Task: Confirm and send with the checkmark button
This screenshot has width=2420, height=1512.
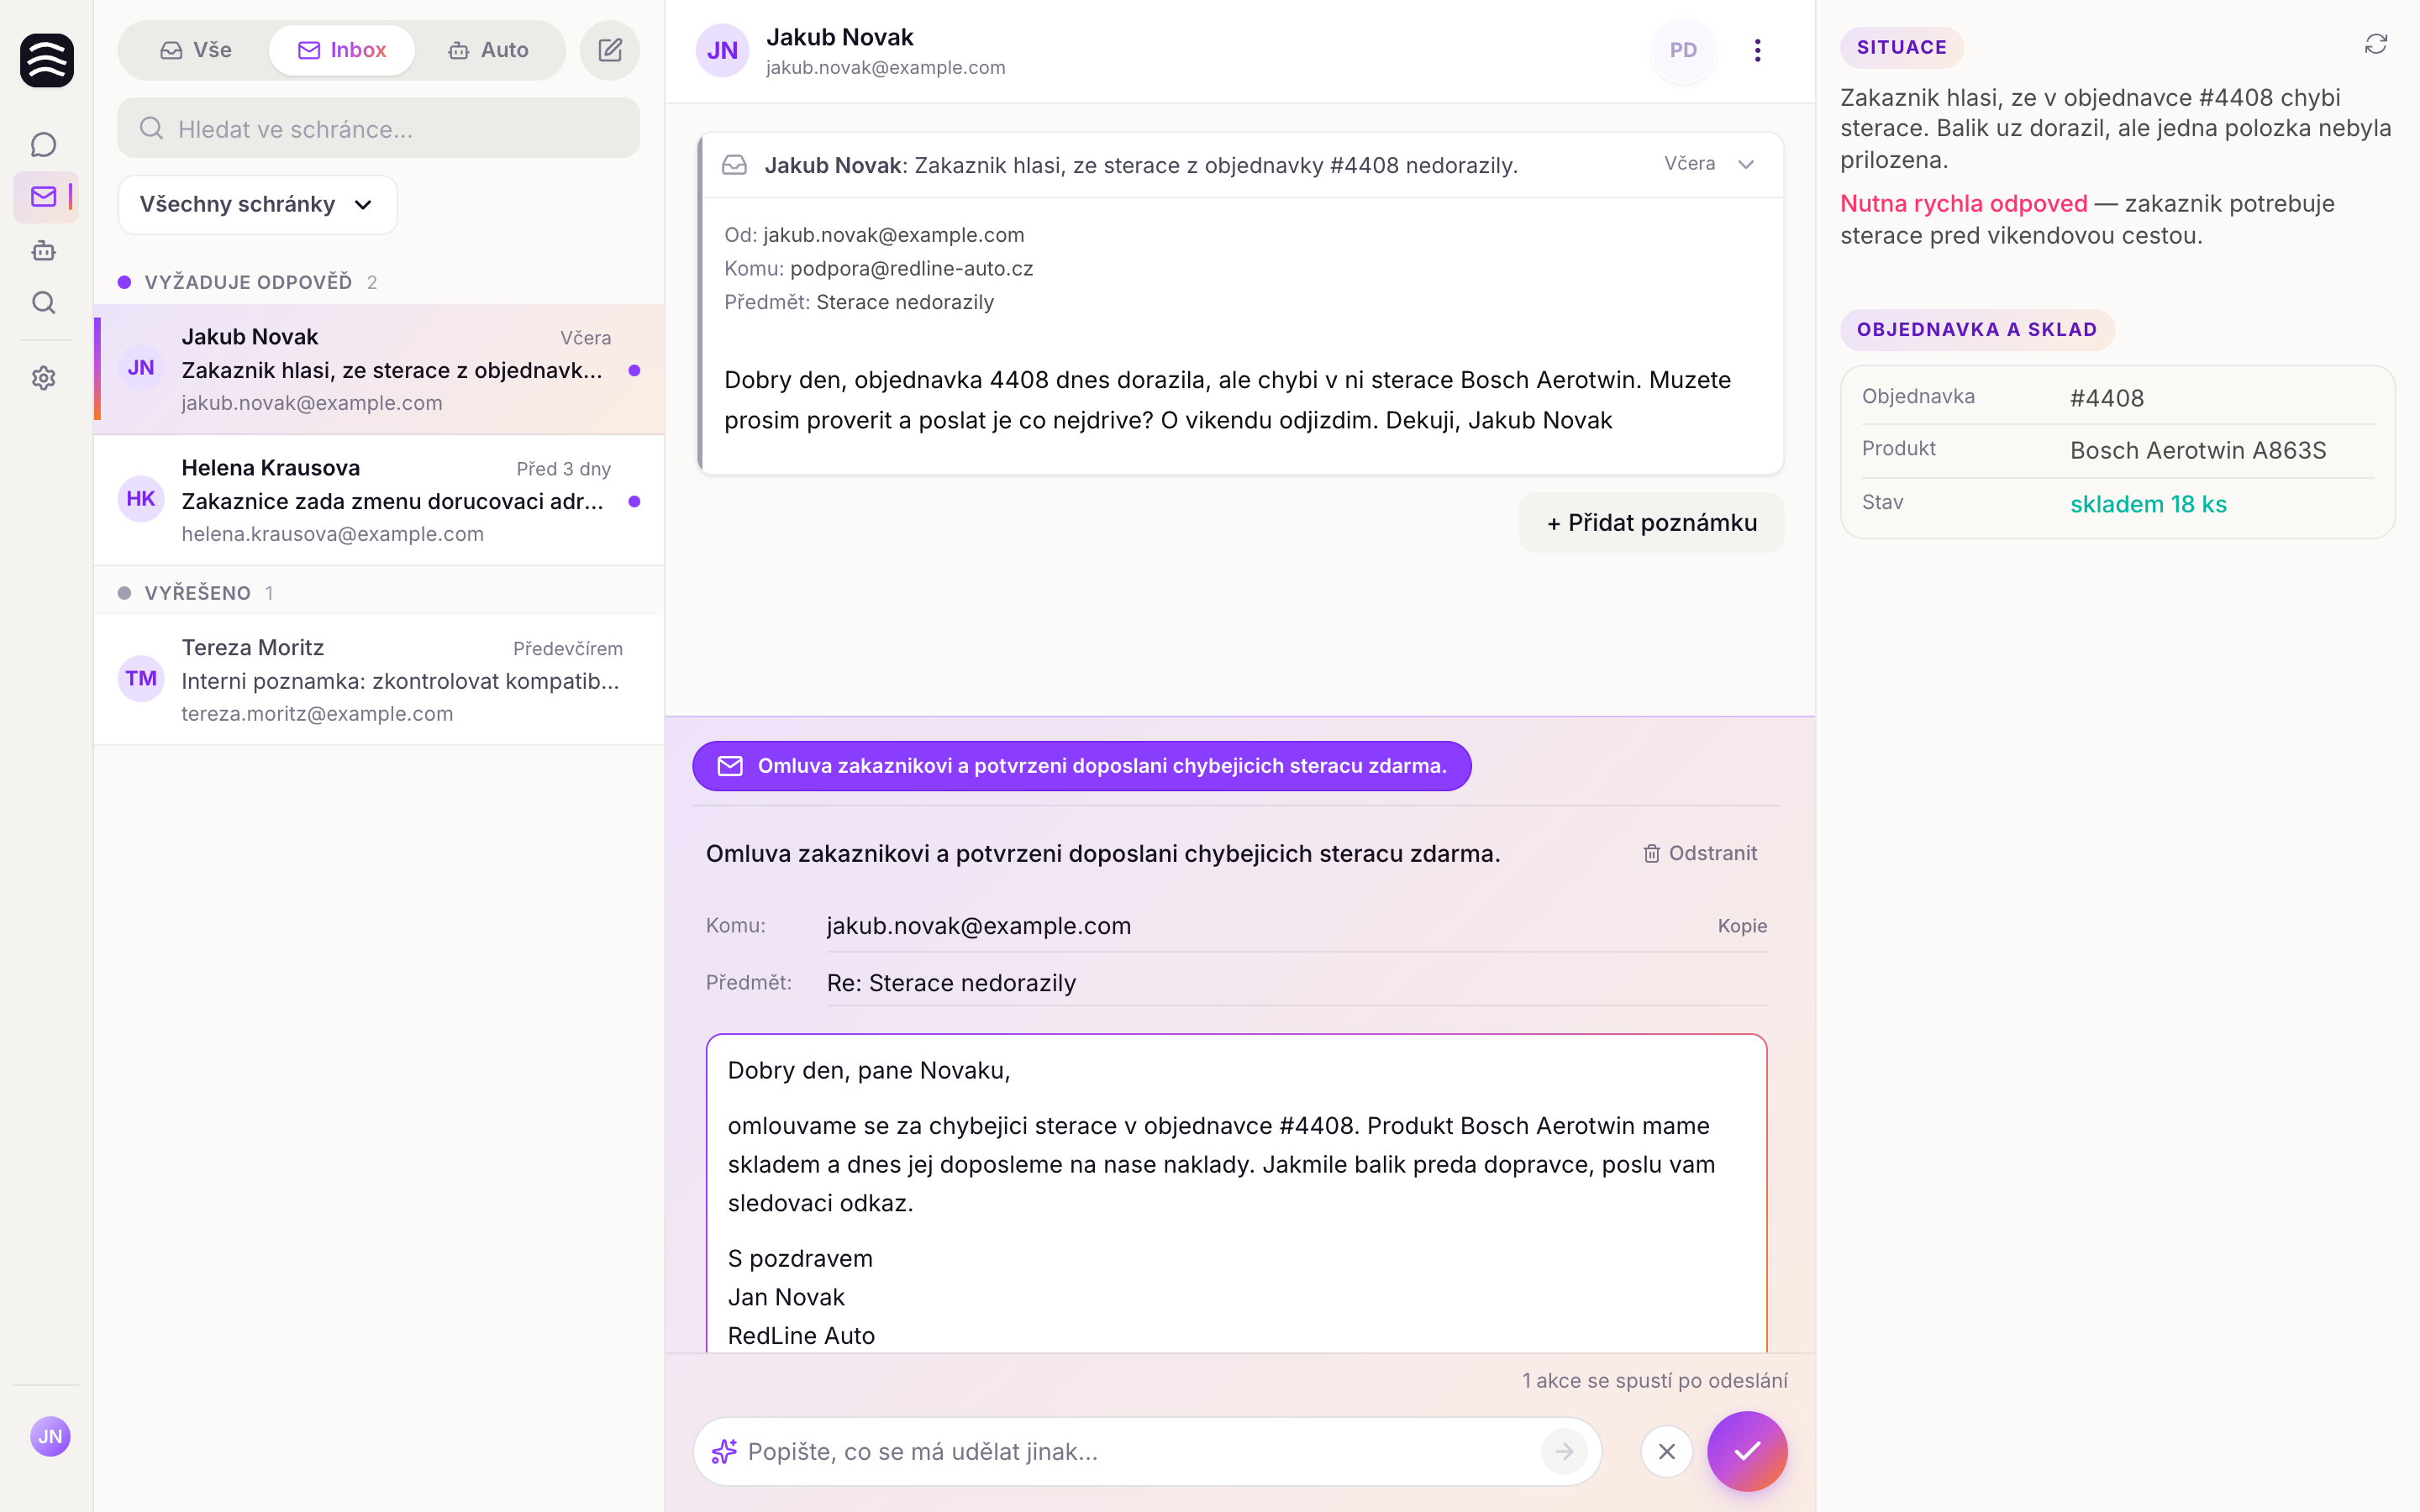Action: click(x=1747, y=1451)
